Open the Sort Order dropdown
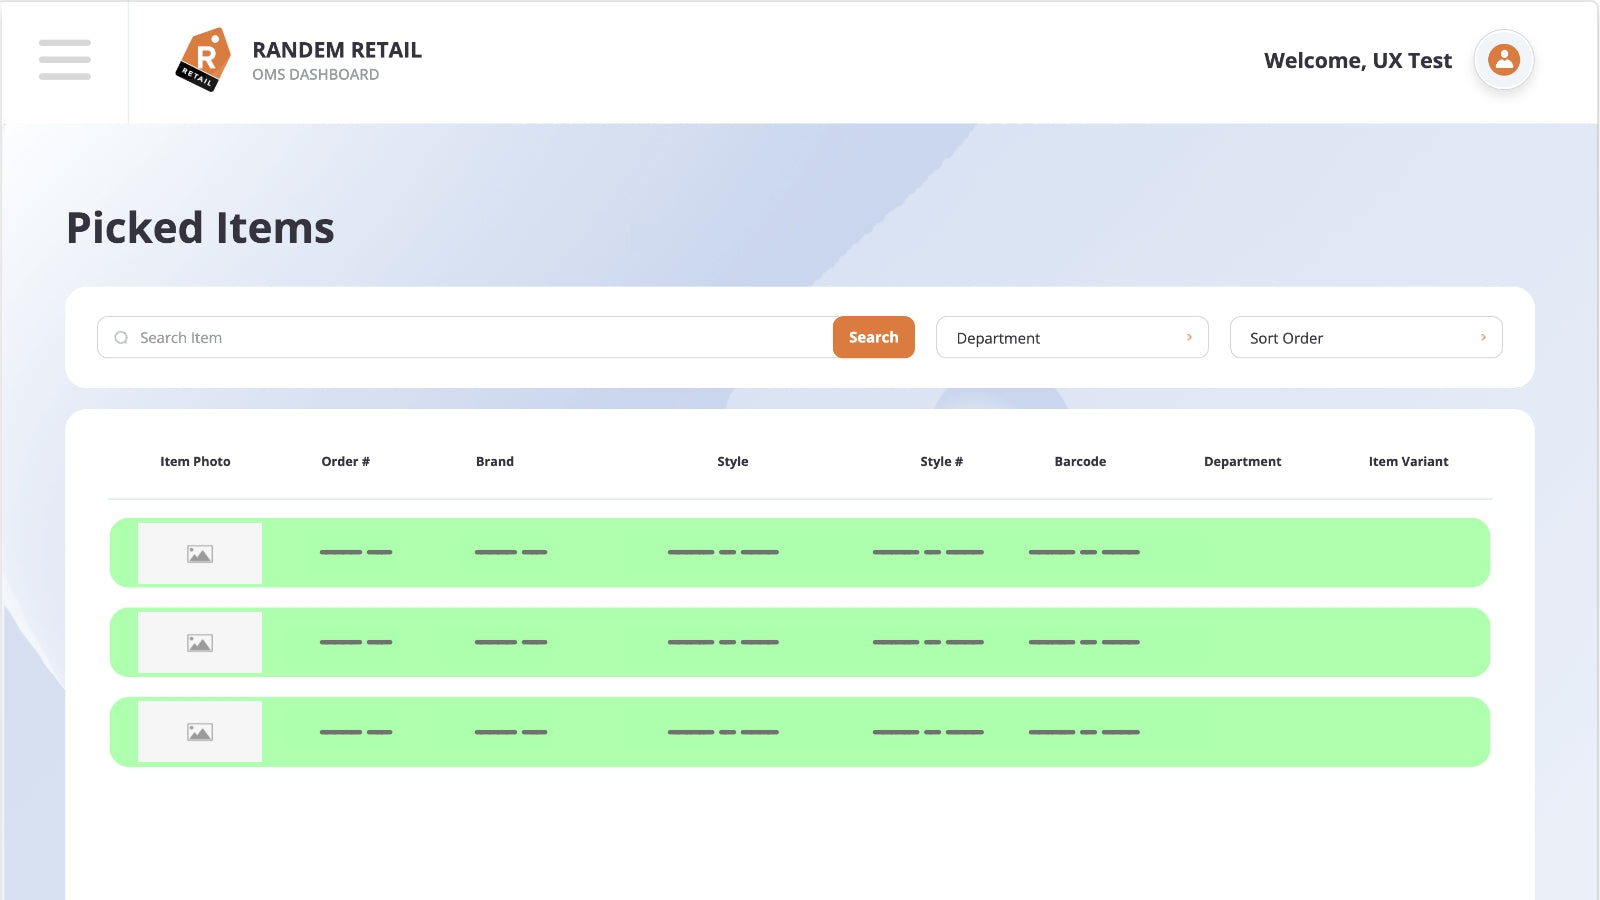This screenshot has width=1600, height=900. [x=1365, y=338]
